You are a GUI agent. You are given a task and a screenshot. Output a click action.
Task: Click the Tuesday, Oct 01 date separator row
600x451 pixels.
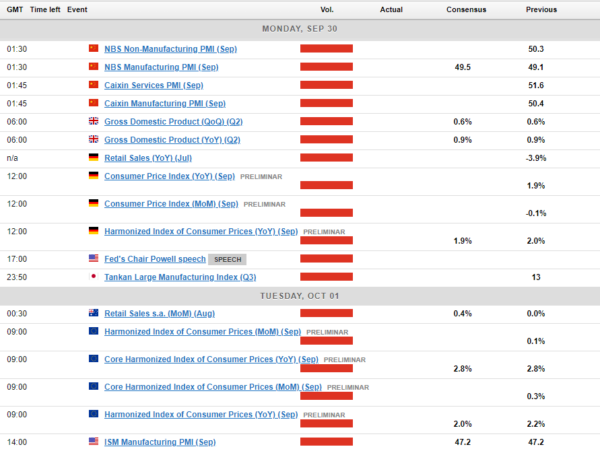coord(300,295)
